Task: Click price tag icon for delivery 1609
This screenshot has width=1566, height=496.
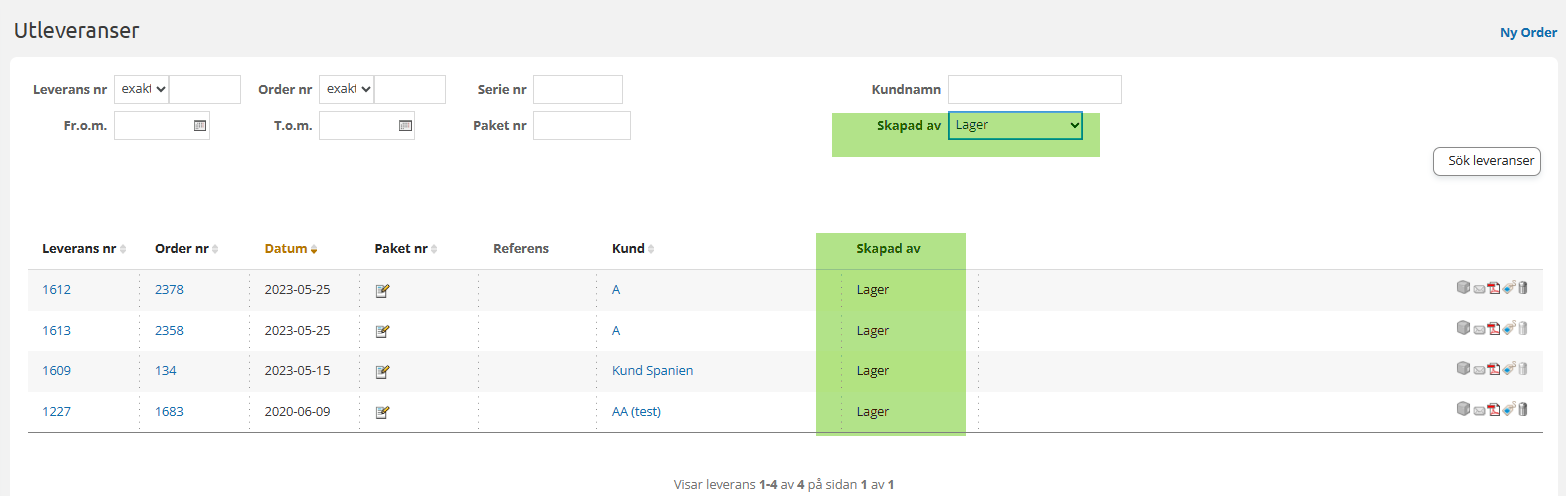Action: [x=1509, y=369]
